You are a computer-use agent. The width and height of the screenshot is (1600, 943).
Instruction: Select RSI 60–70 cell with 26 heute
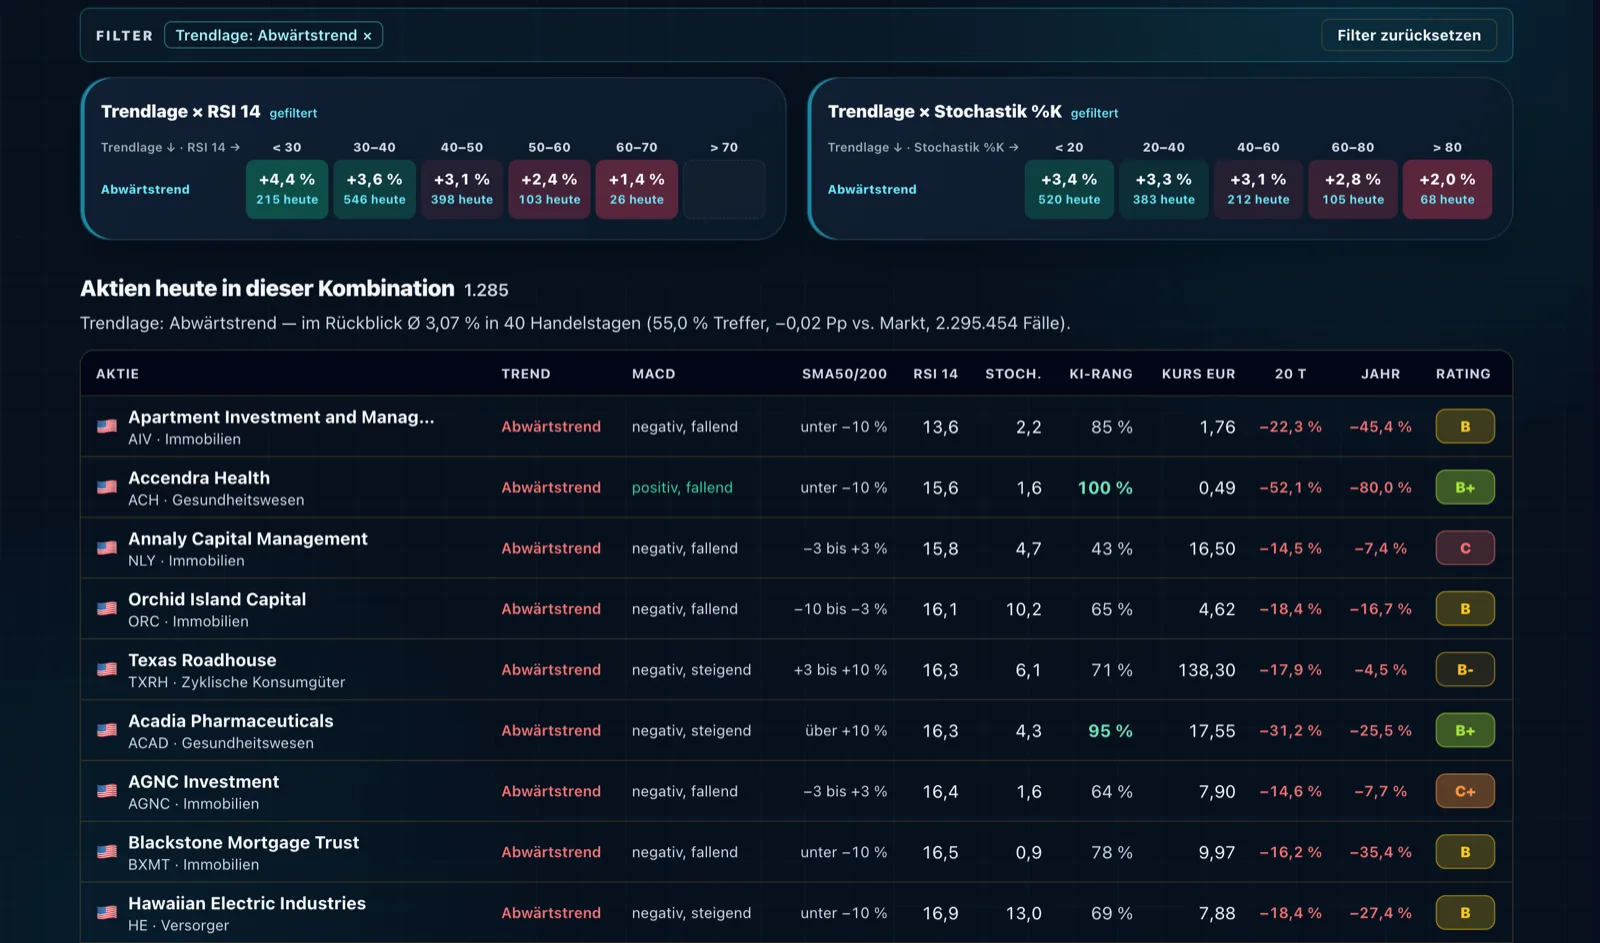point(637,189)
